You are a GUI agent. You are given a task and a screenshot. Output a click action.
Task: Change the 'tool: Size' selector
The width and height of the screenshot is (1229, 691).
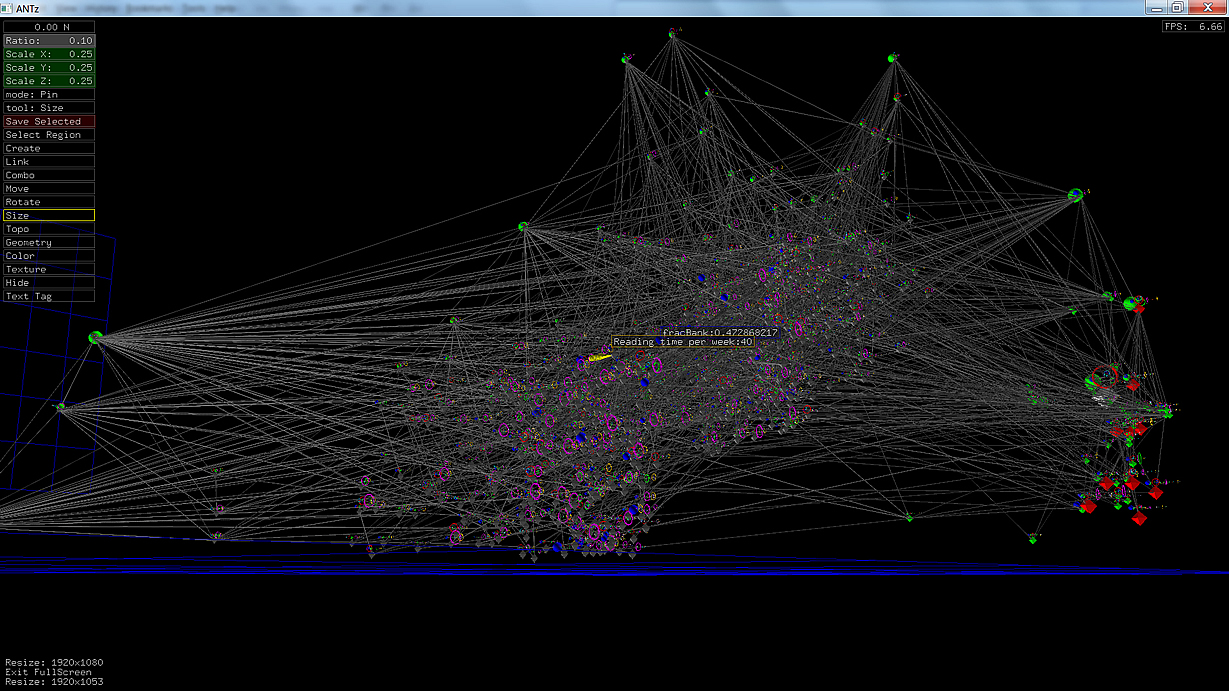tap(49, 108)
